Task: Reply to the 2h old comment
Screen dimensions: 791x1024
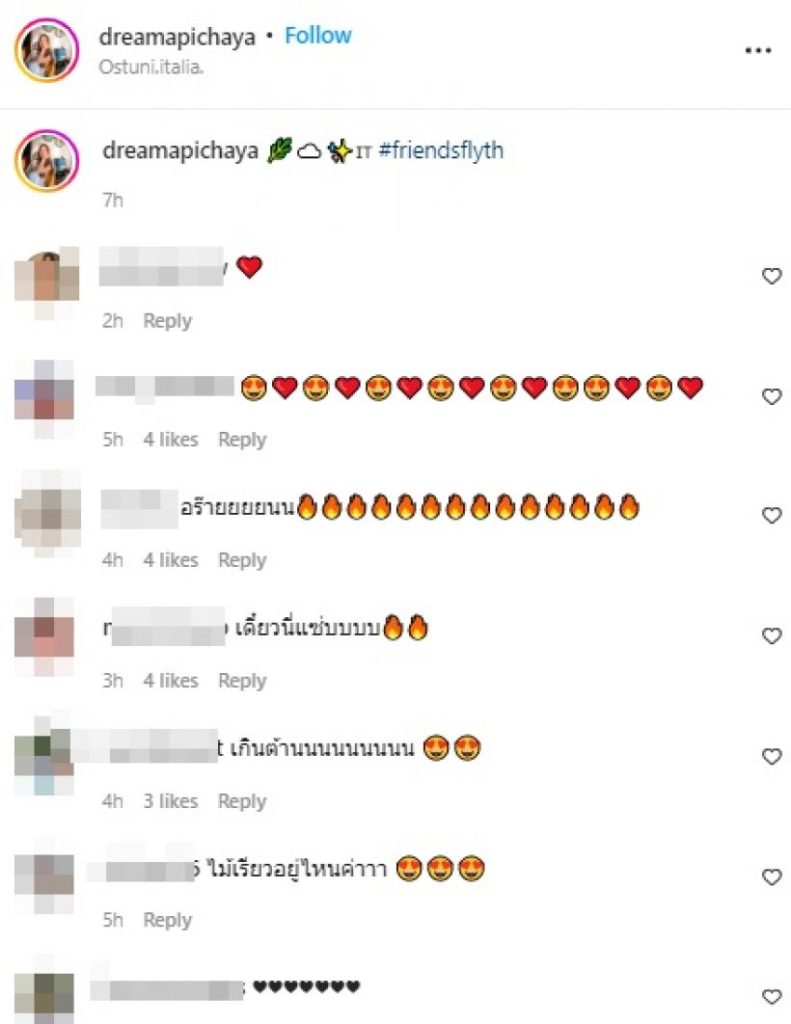Action: coord(167,321)
